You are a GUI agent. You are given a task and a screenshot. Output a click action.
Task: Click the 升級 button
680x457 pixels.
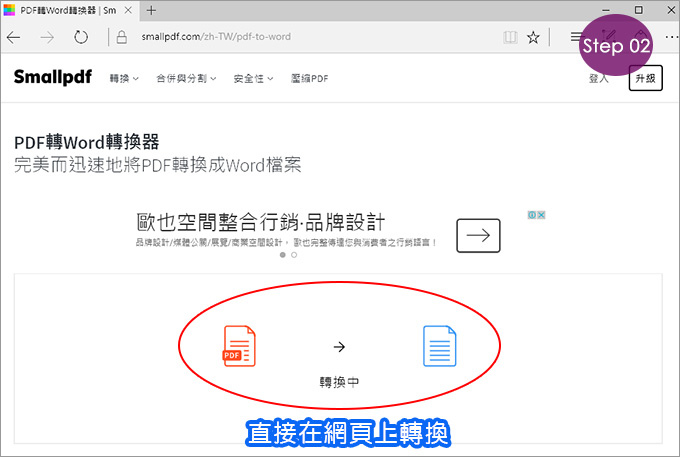pos(645,78)
